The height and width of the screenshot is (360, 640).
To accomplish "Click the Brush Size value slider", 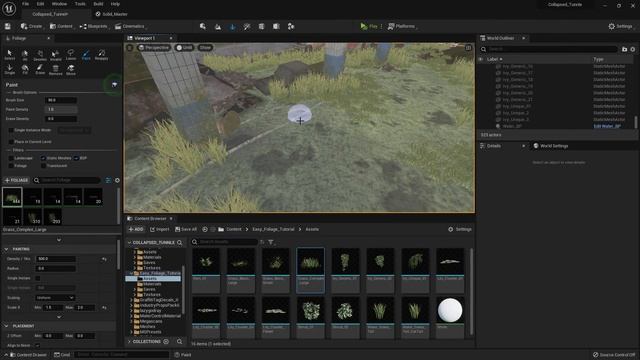I will [x=61, y=100].
